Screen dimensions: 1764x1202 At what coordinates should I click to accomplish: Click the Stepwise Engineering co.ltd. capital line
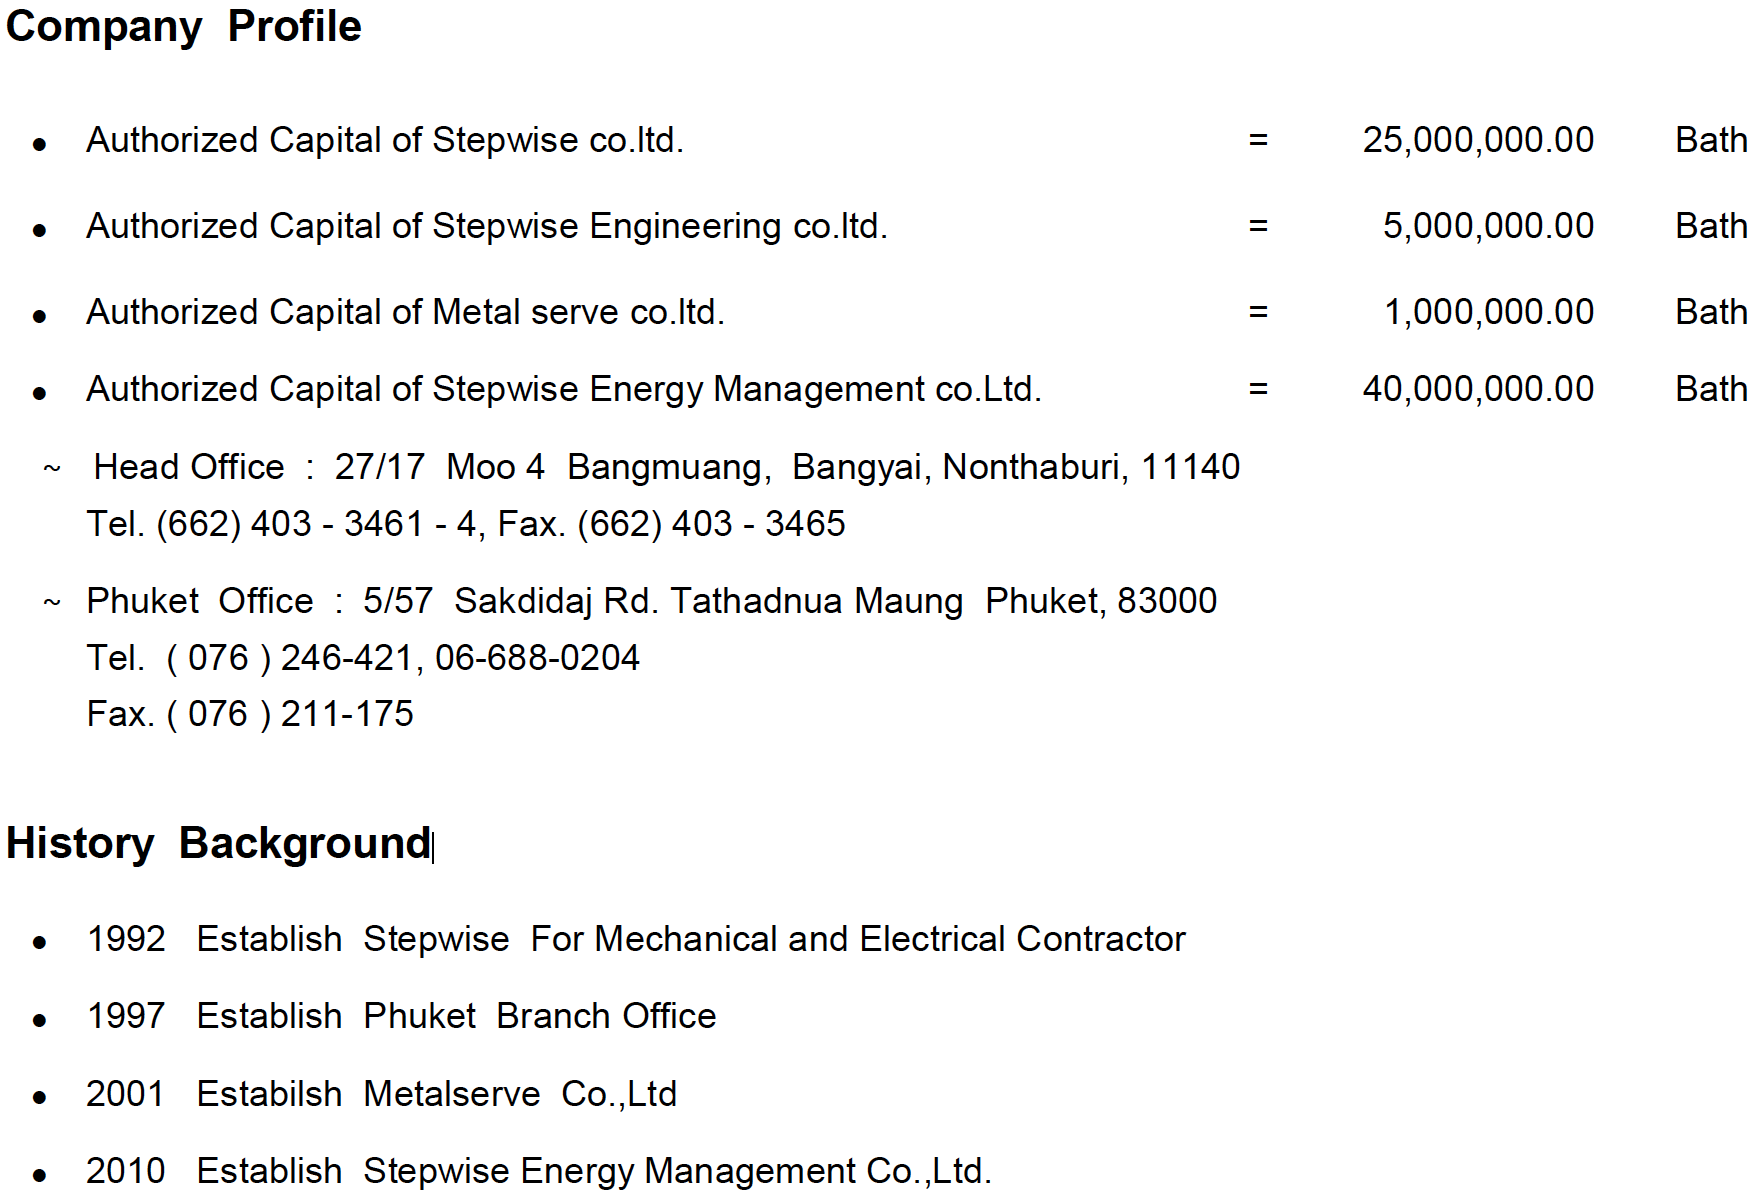click(486, 226)
